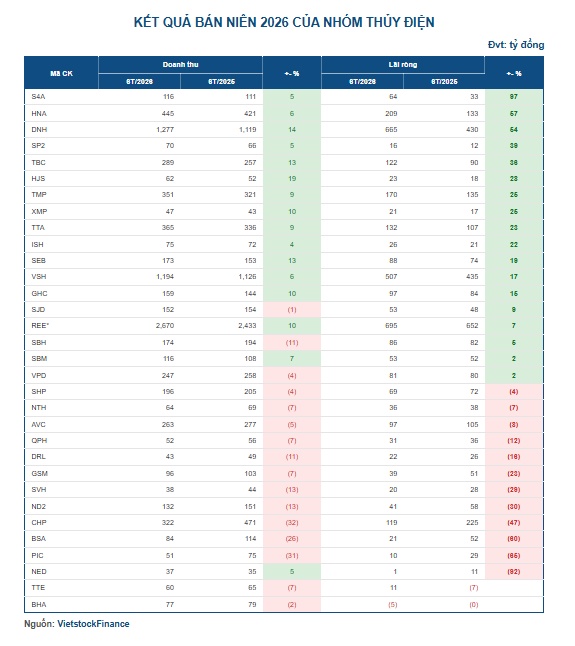
Task: Select the BHA ticker row
Action: [x=284, y=604]
